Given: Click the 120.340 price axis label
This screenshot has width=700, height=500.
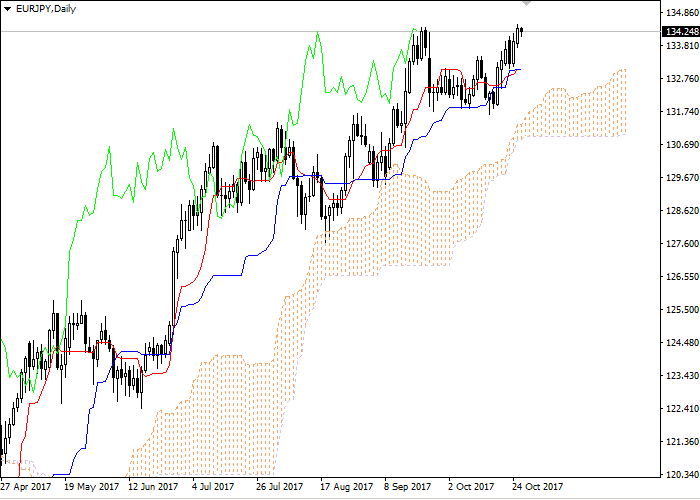Looking at the screenshot, I should [682, 475].
